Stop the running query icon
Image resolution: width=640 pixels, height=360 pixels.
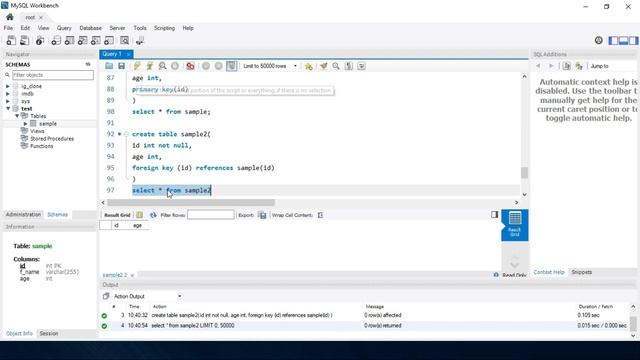175,66
